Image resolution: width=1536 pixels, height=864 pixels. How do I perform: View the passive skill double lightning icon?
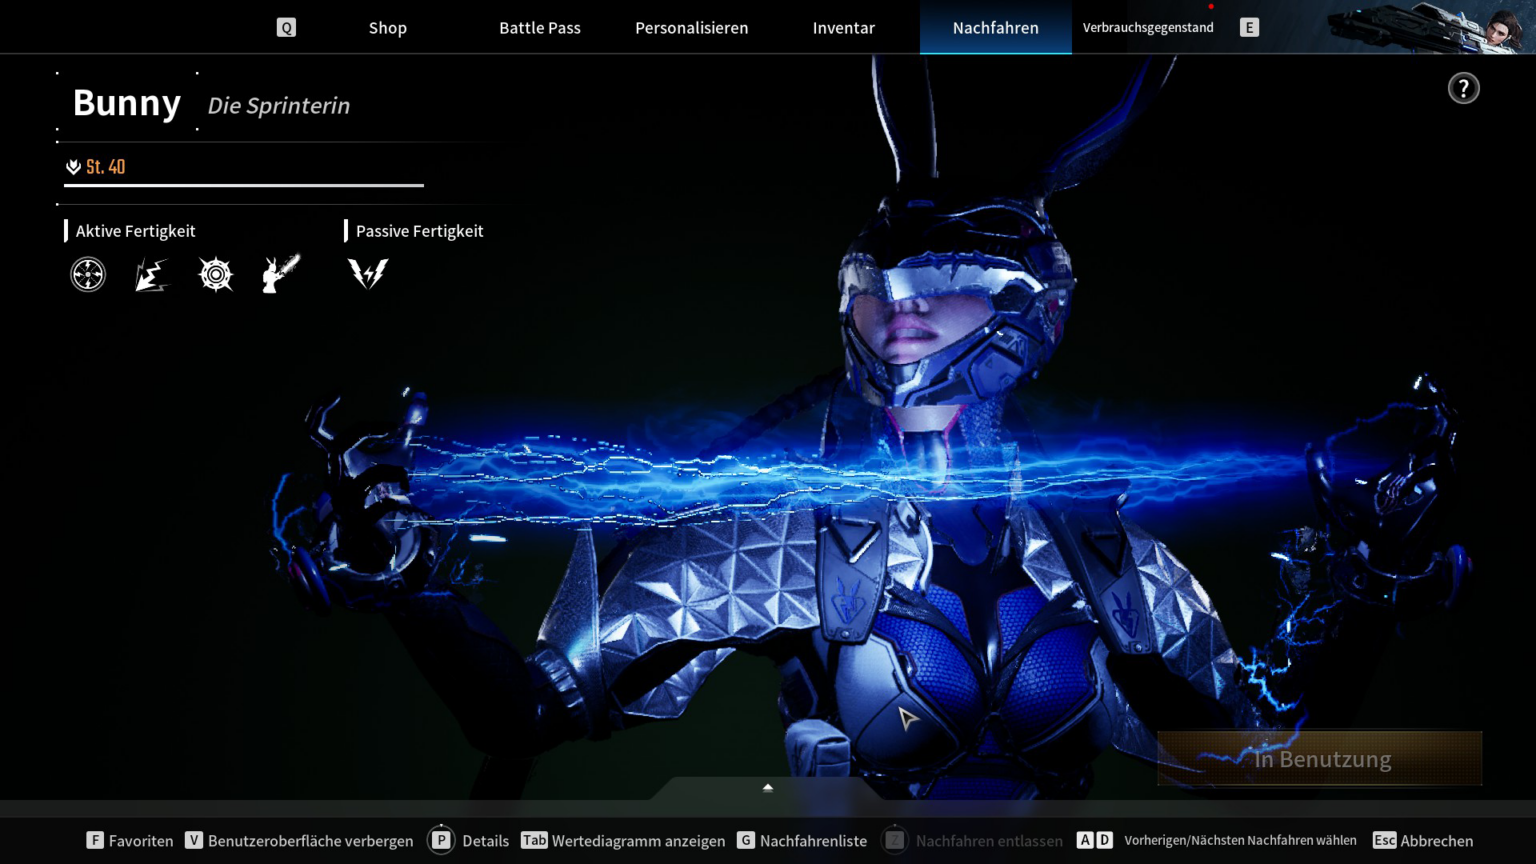coord(368,274)
